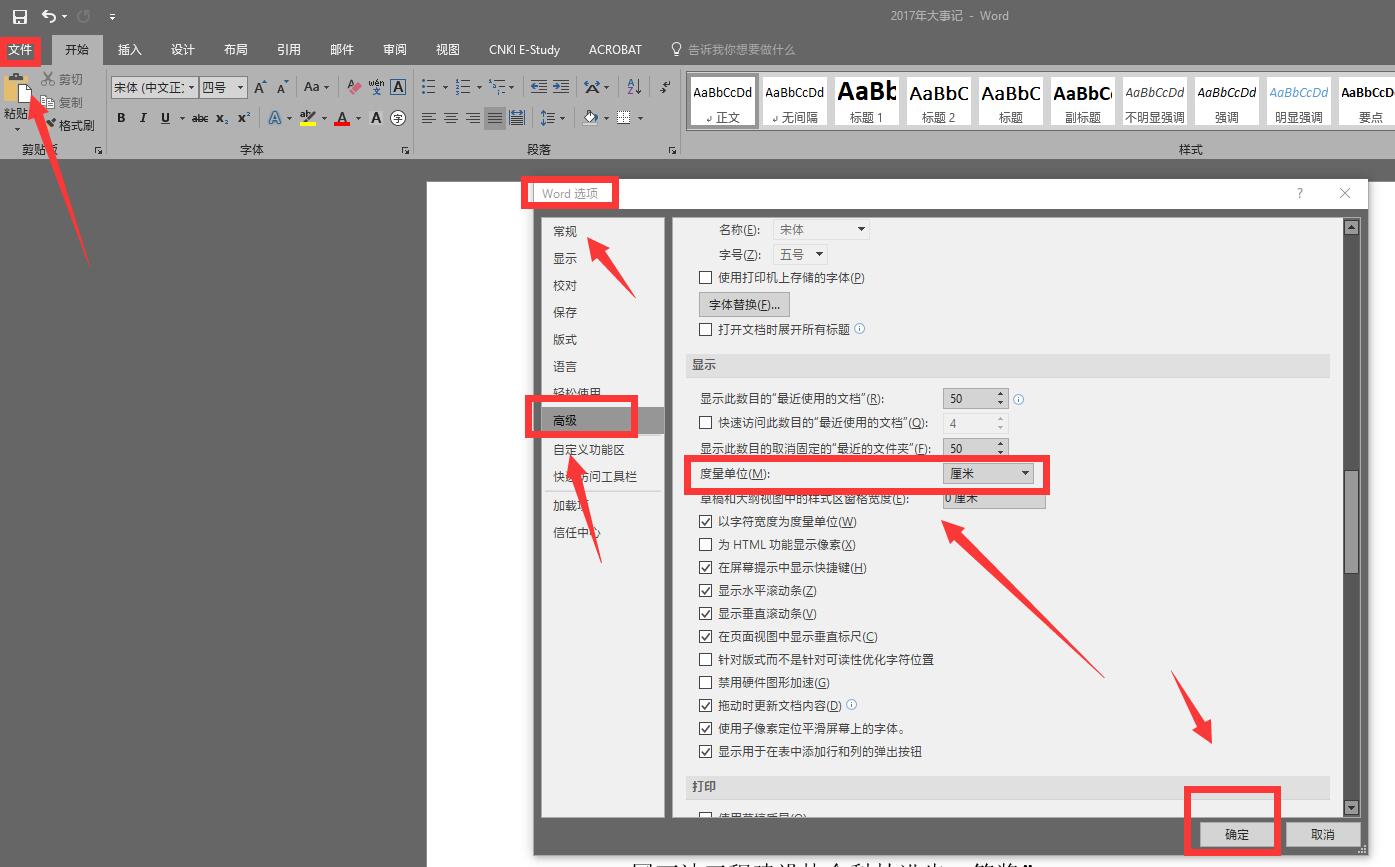1395x867 pixels.
Task: Apply character border icon
Action: pyautogui.click(x=398, y=88)
